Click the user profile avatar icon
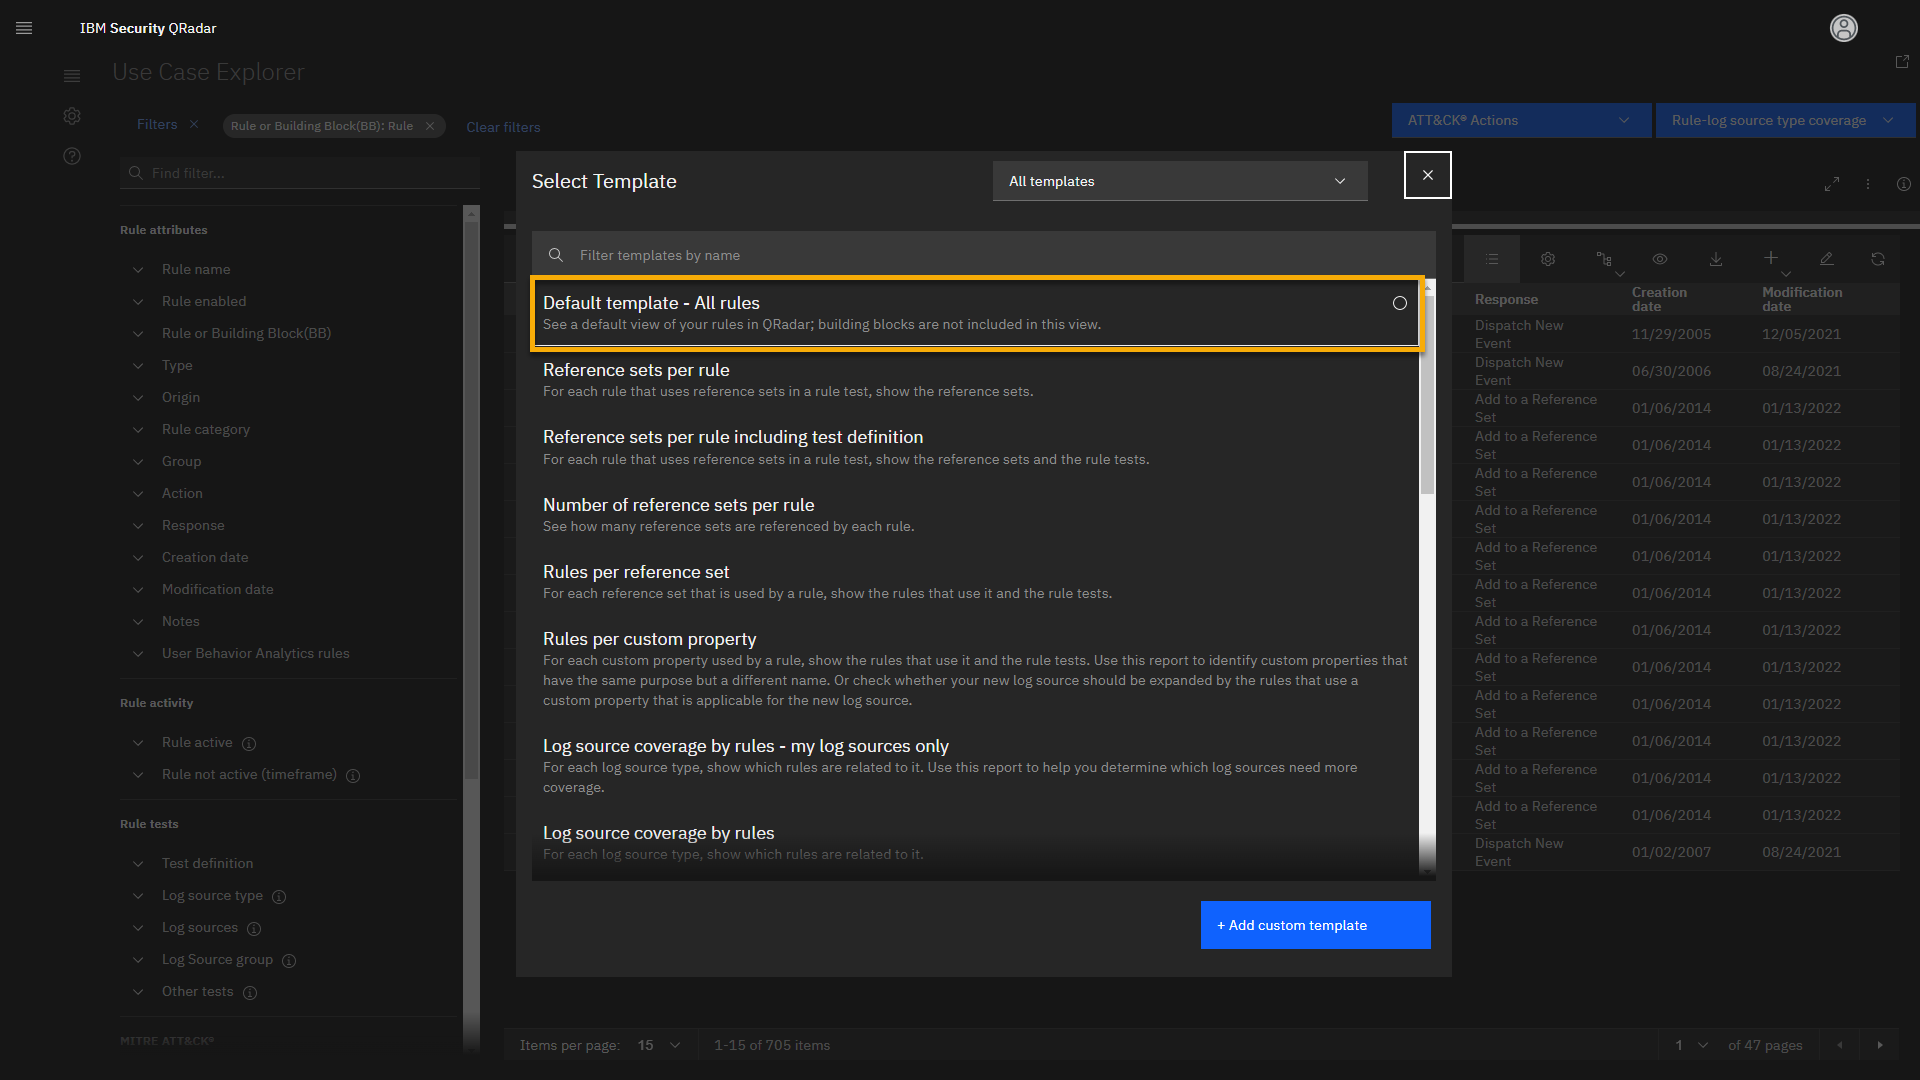Screen dimensions: 1920x1080 1843,28
